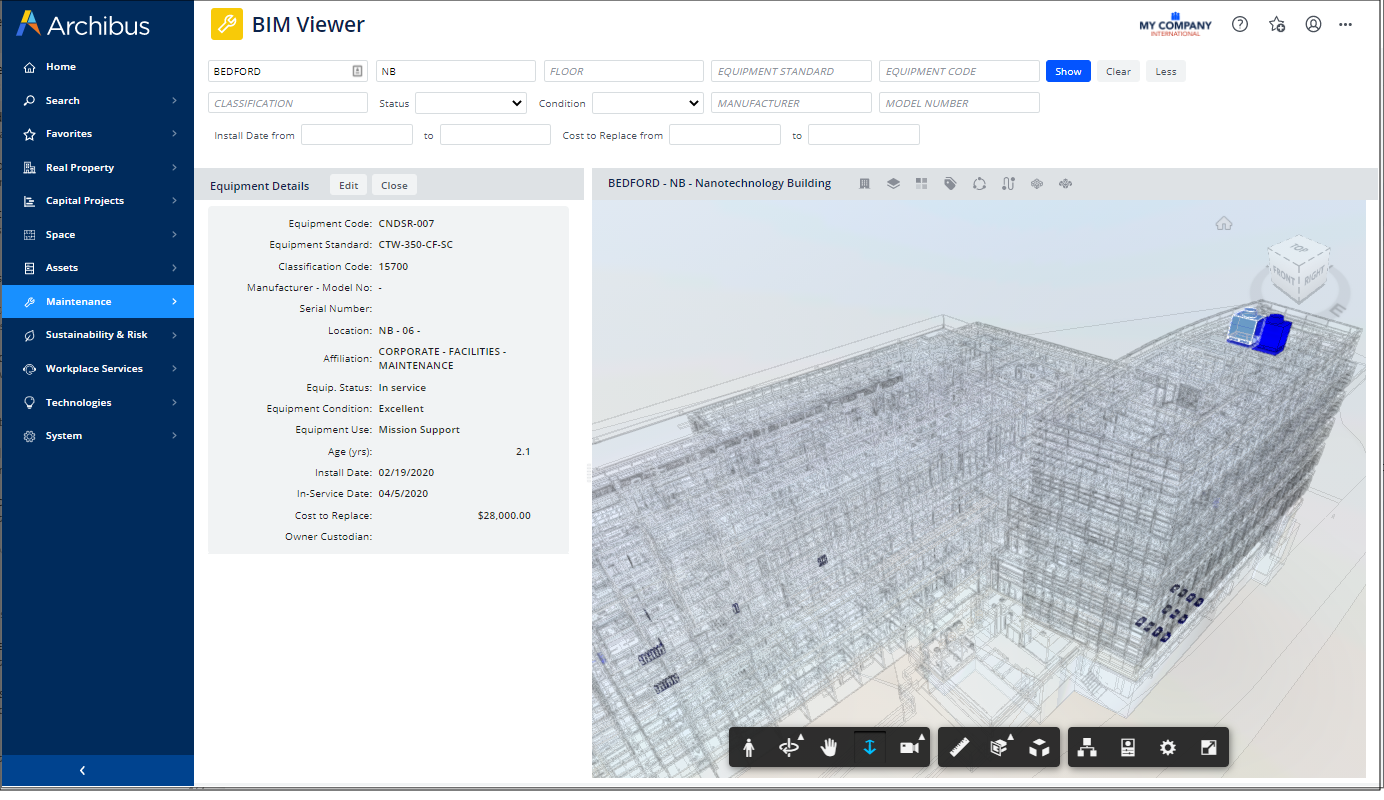Toggle the viewer Properties panel
Viewport: 1384px width, 800px height.
[1128, 748]
